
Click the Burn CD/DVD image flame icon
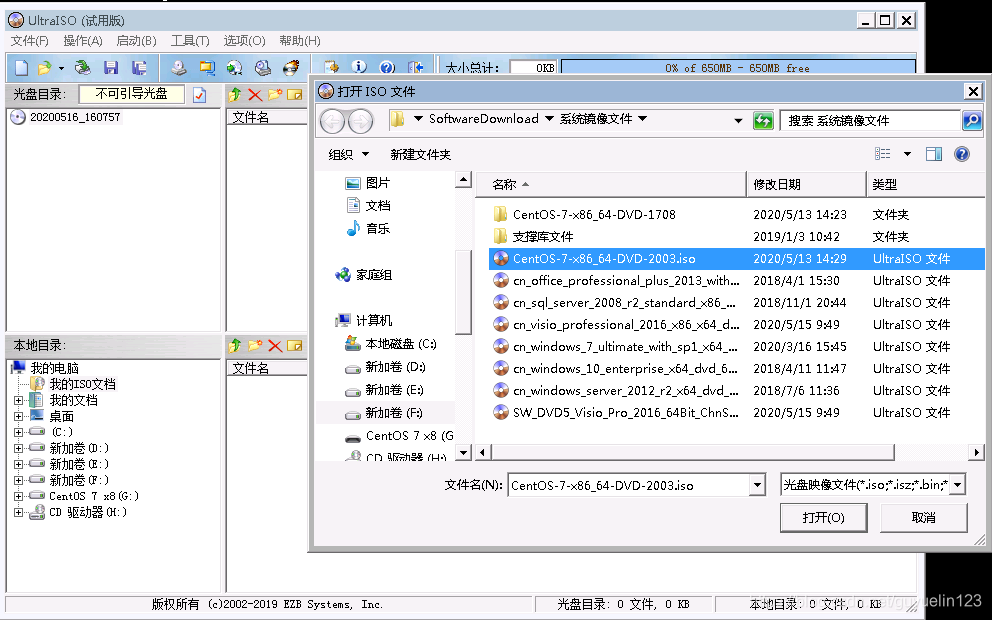(x=291, y=68)
